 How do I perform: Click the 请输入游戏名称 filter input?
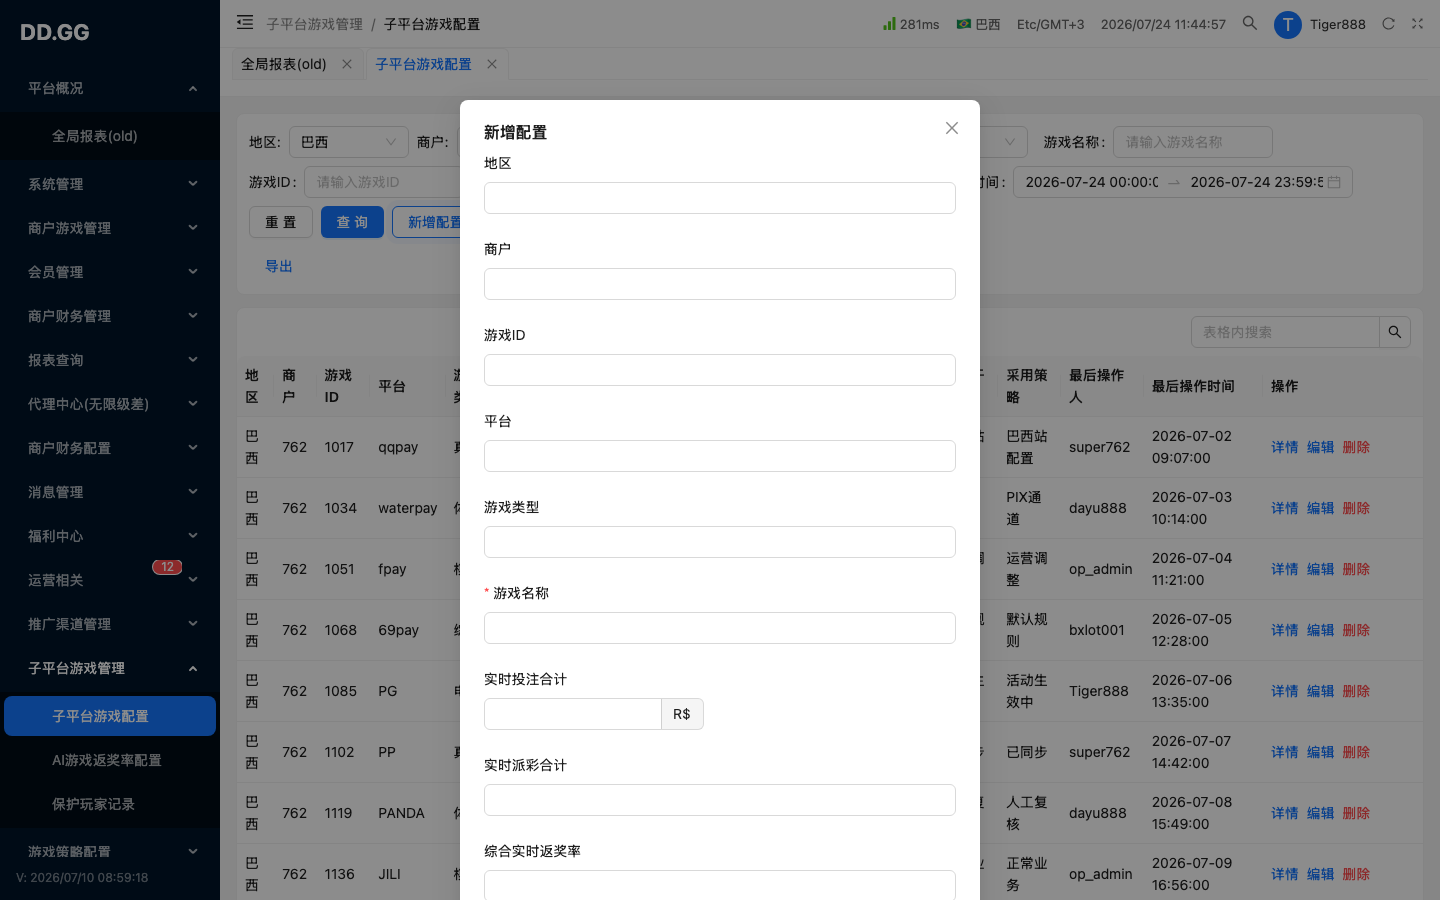click(x=1193, y=142)
